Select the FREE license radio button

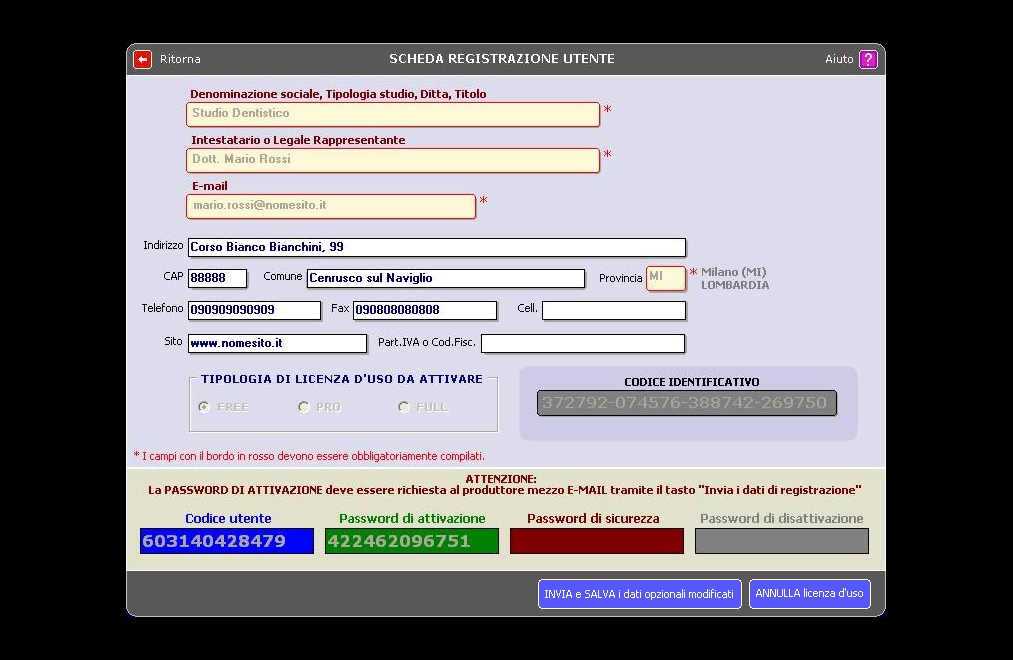[204, 407]
